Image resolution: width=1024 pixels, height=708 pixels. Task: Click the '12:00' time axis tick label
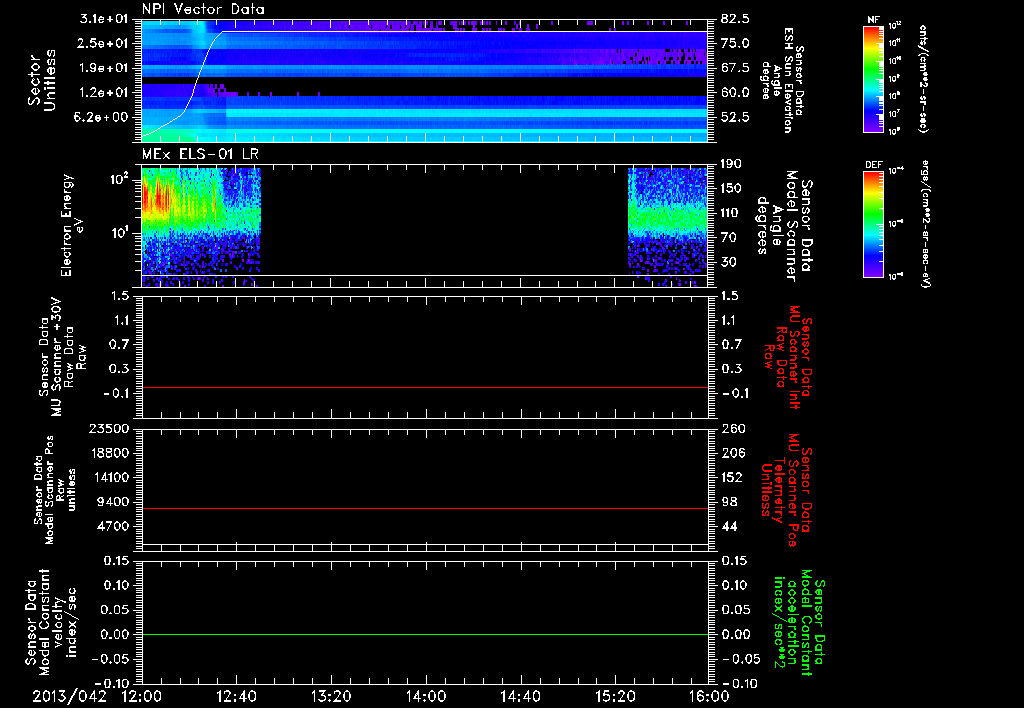coord(141,696)
